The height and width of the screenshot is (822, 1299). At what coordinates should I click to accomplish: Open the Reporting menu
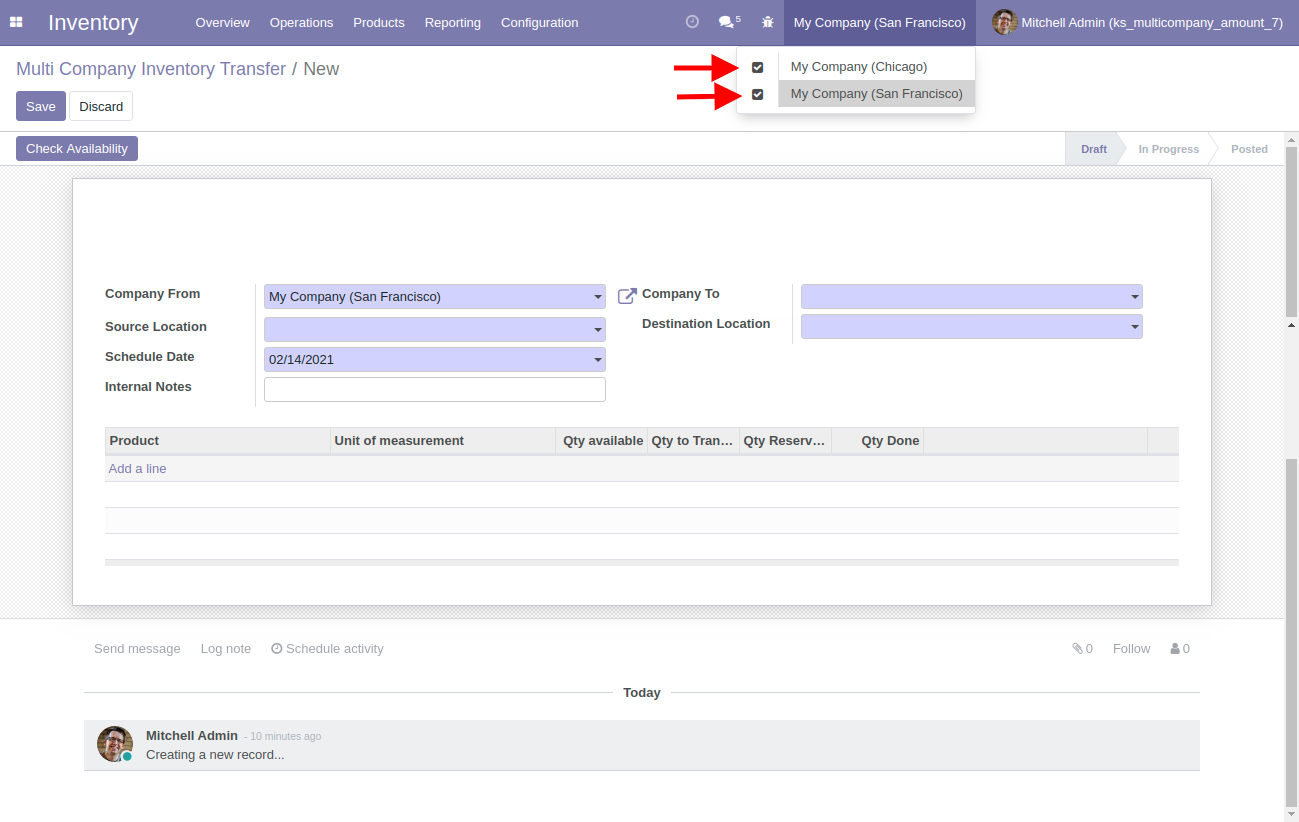[452, 22]
